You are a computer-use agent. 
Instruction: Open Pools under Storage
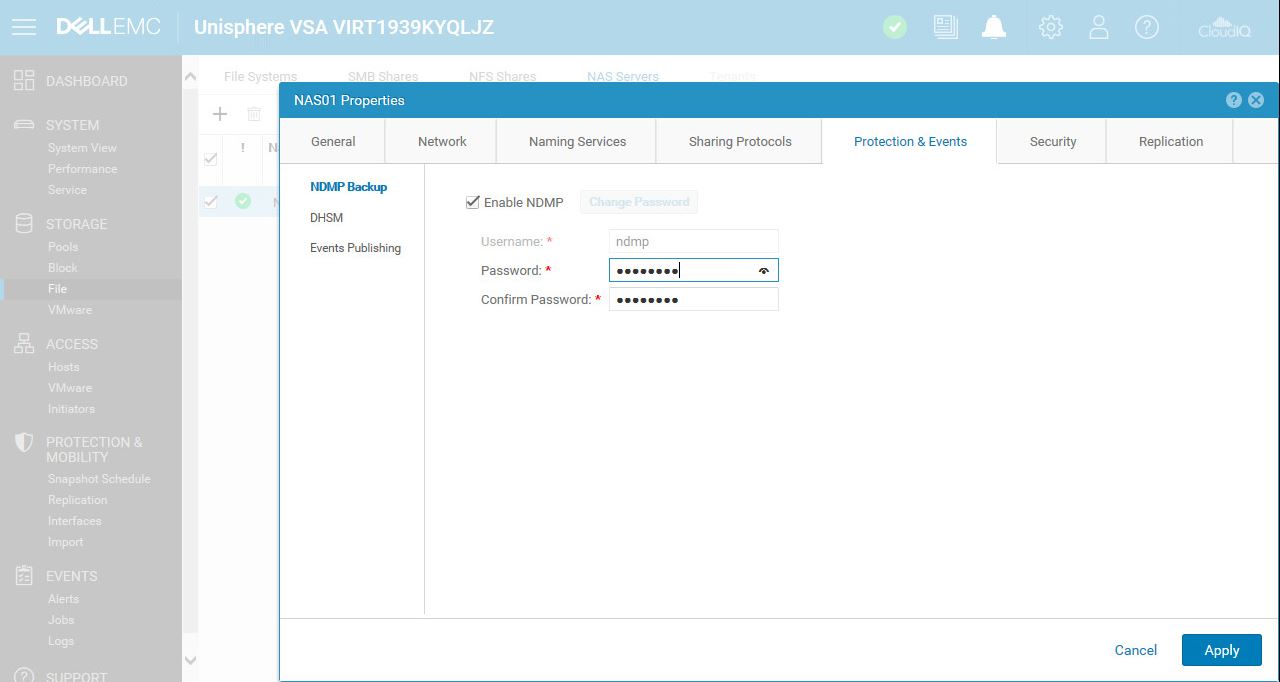[63, 247]
